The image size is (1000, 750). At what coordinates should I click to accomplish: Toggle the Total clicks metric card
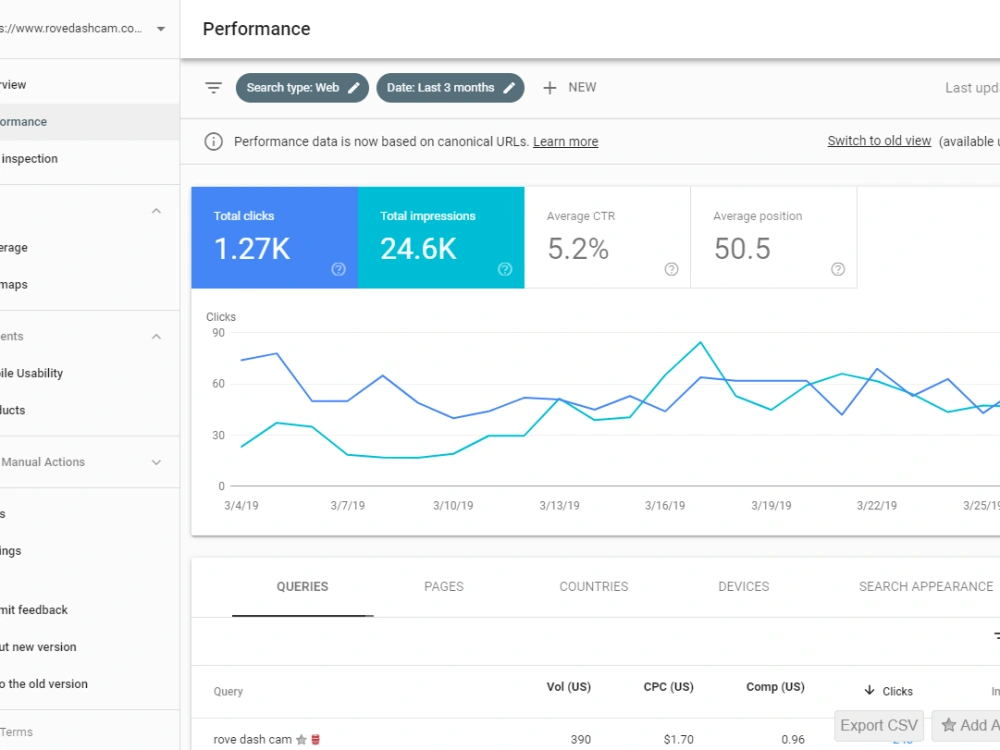275,238
